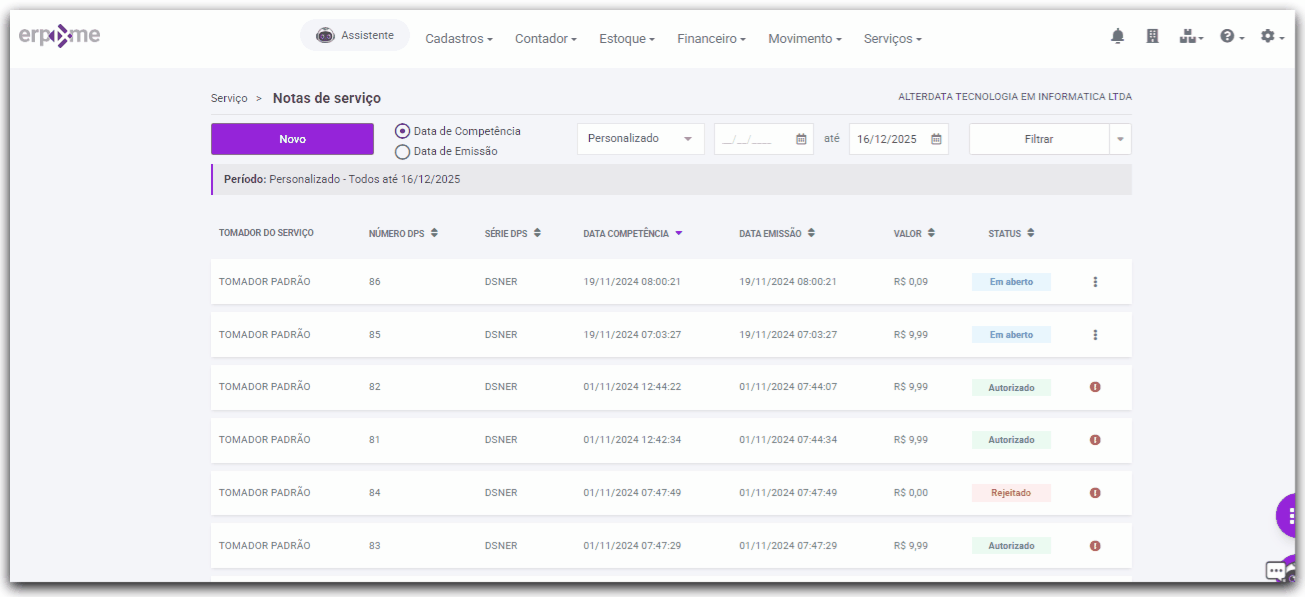Open the notifications bell icon
The height and width of the screenshot is (597, 1305).
pos(1117,36)
